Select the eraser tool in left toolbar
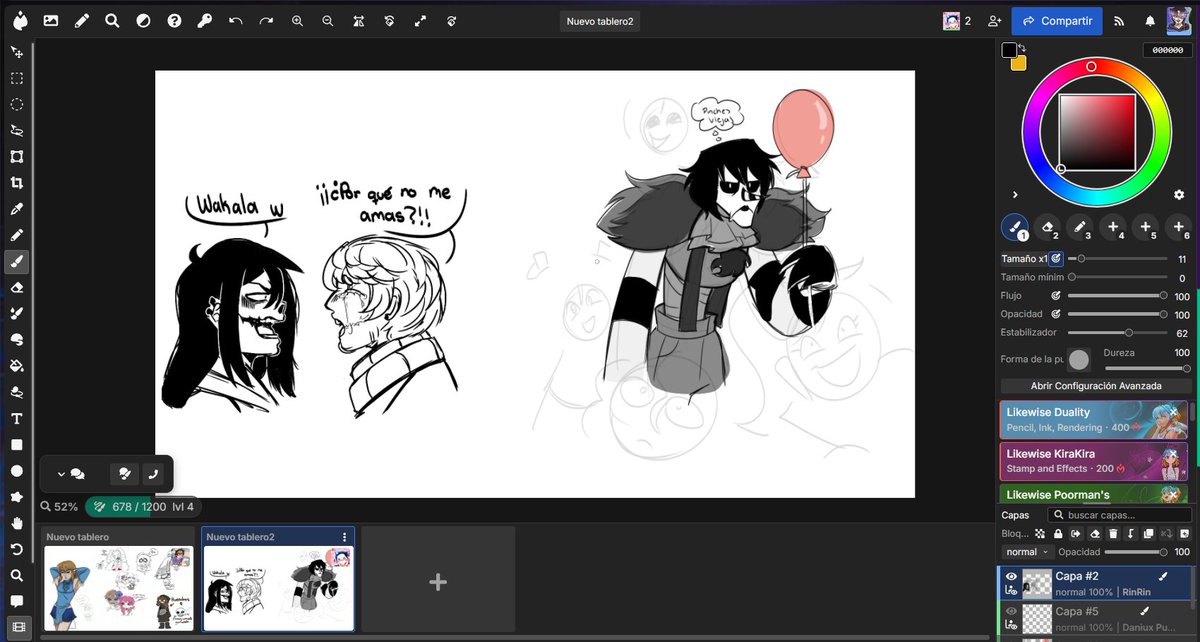The image size is (1200, 642). pyautogui.click(x=17, y=287)
